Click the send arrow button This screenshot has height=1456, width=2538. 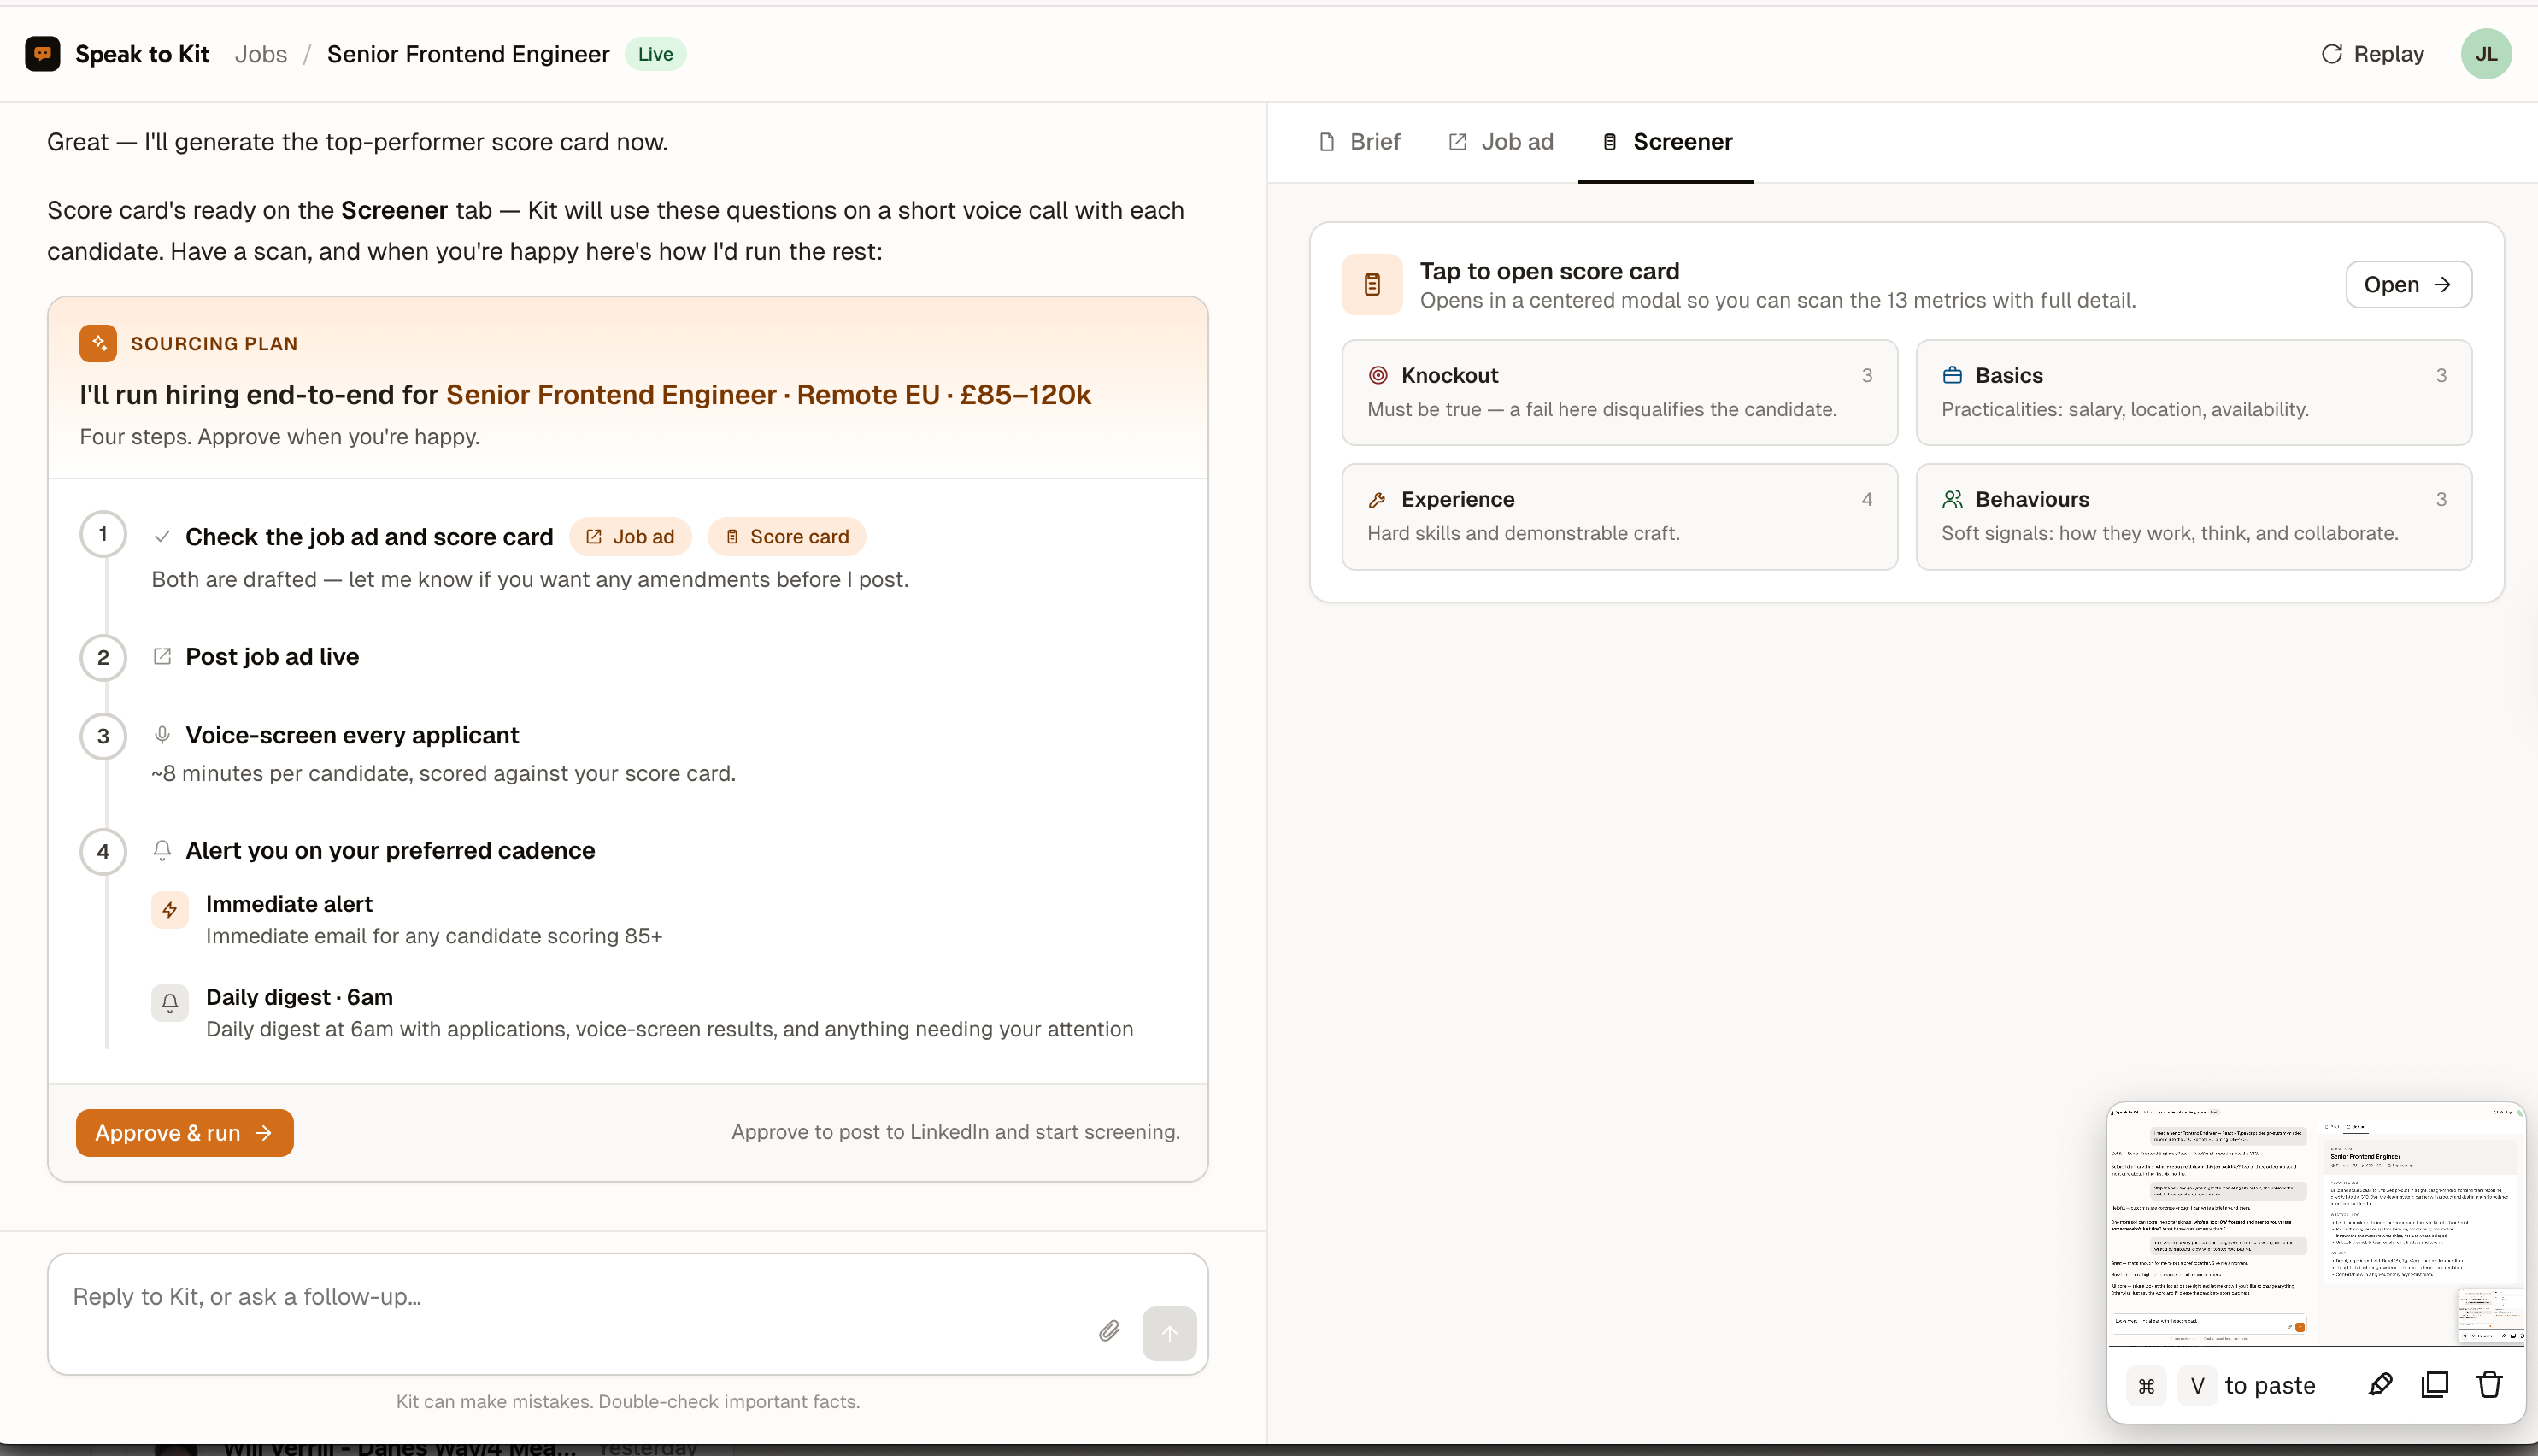1169,1333
